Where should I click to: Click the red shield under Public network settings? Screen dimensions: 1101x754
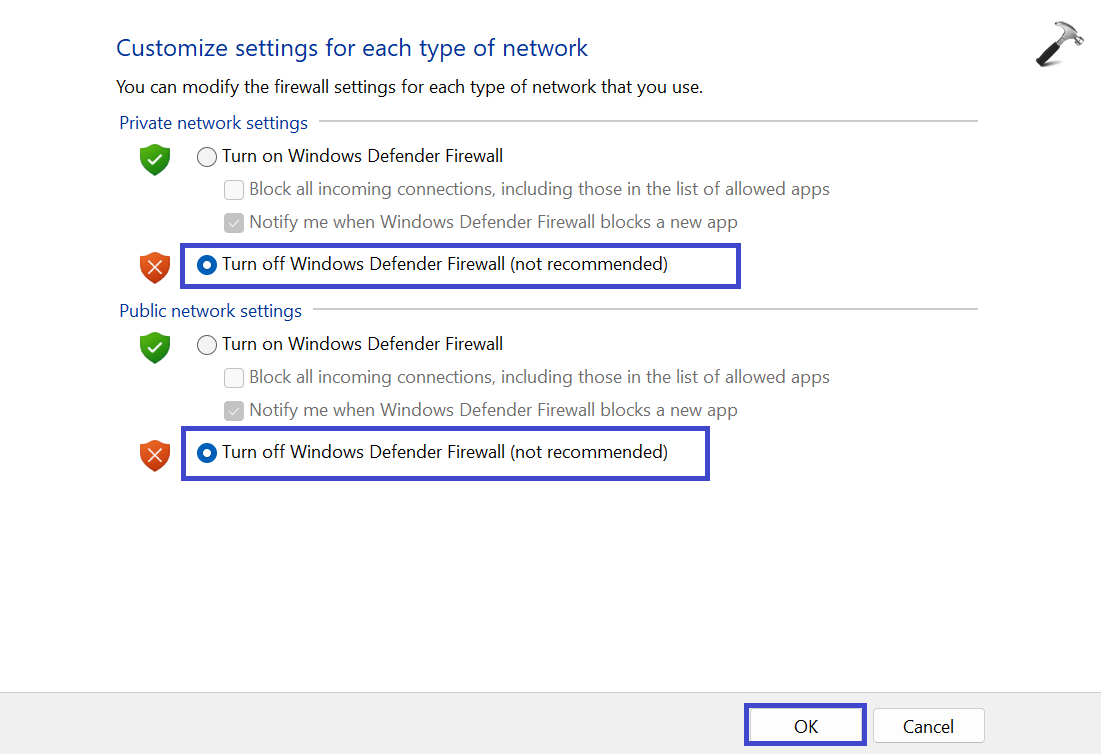coord(155,455)
